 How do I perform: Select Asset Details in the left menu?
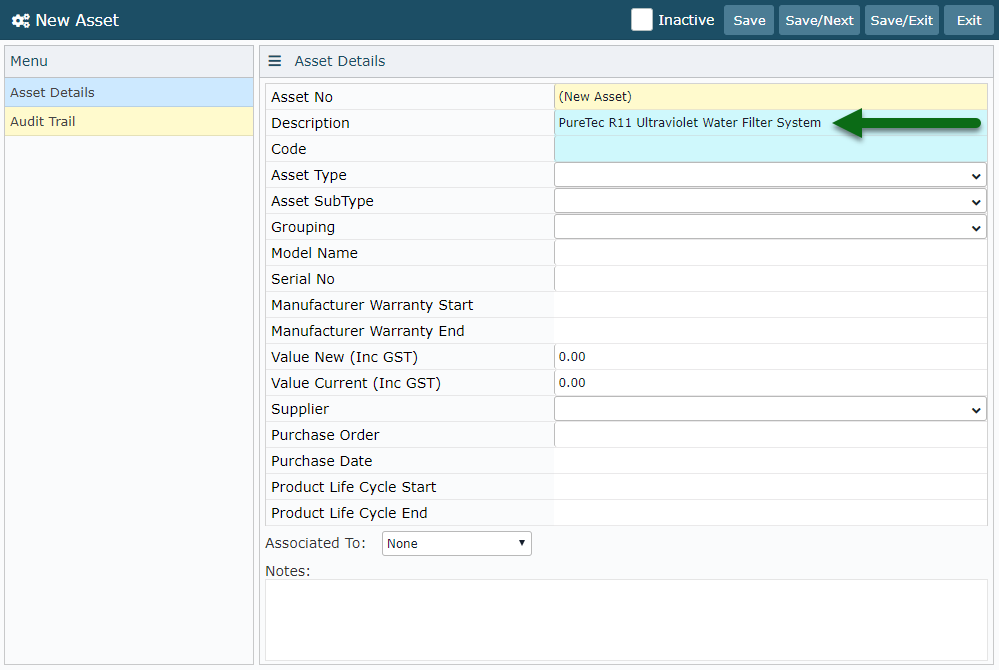(129, 92)
